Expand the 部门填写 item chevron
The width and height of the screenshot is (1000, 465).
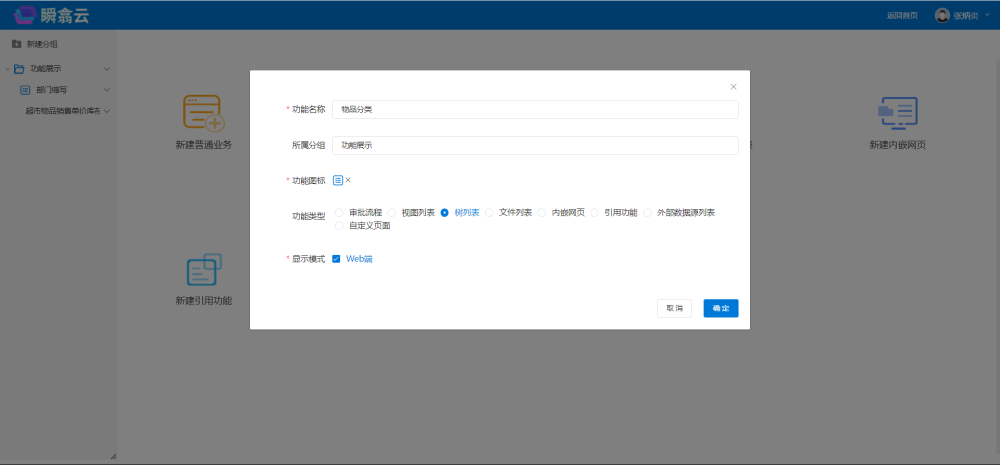pos(107,90)
